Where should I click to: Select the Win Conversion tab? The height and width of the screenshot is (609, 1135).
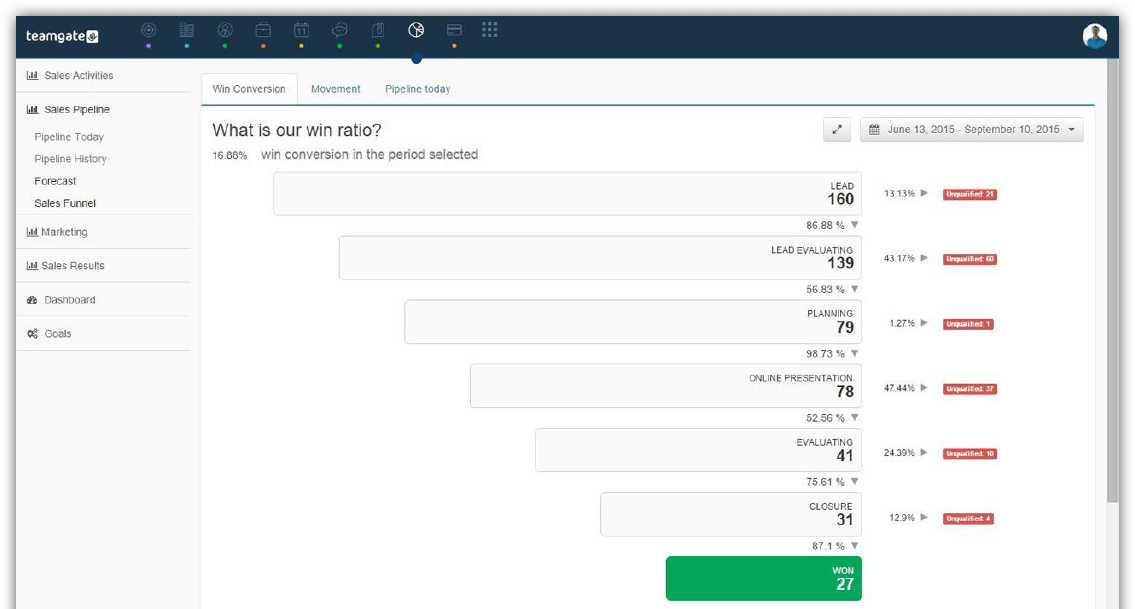pos(249,89)
